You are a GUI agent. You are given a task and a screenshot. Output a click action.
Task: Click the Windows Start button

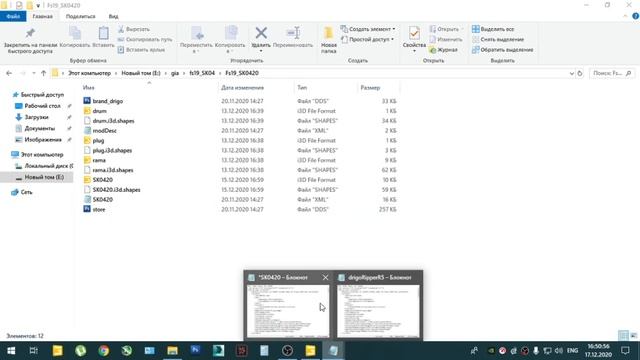click(11, 351)
